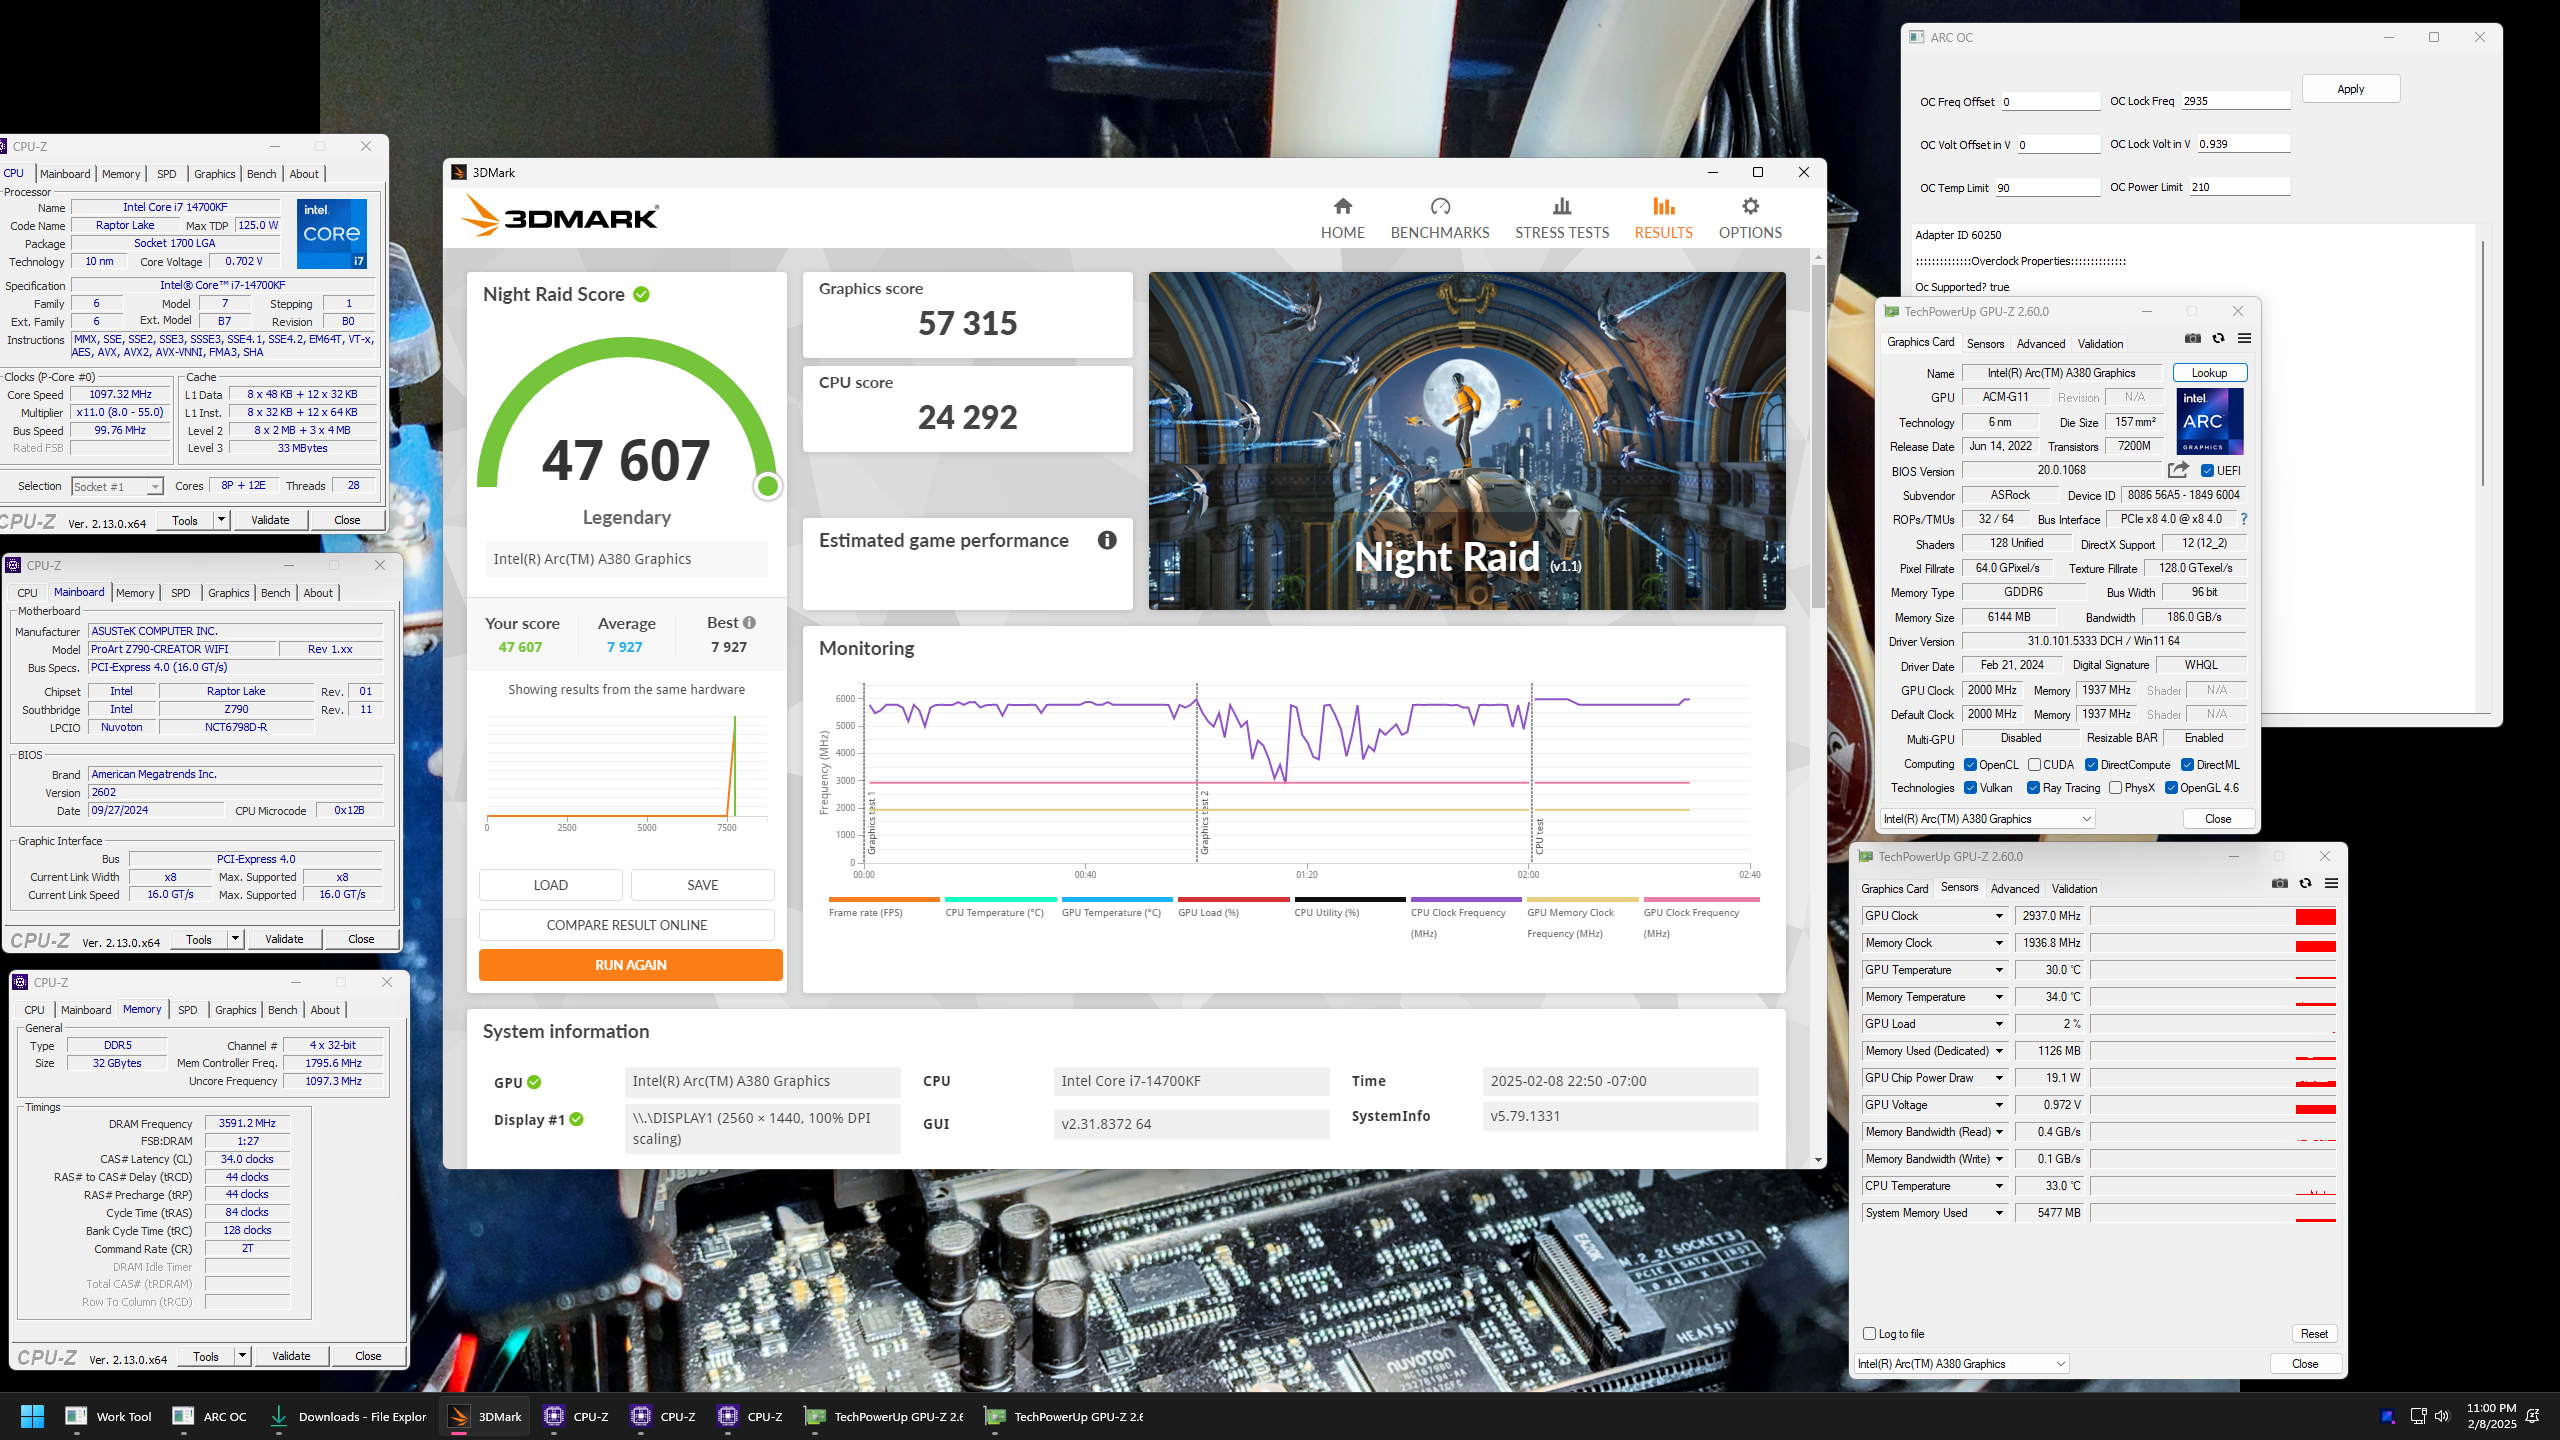This screenshot has height=1440, width=2560.
Task: Switch to ARC OC on the taskbar
Action: [x=210, y=1416]
